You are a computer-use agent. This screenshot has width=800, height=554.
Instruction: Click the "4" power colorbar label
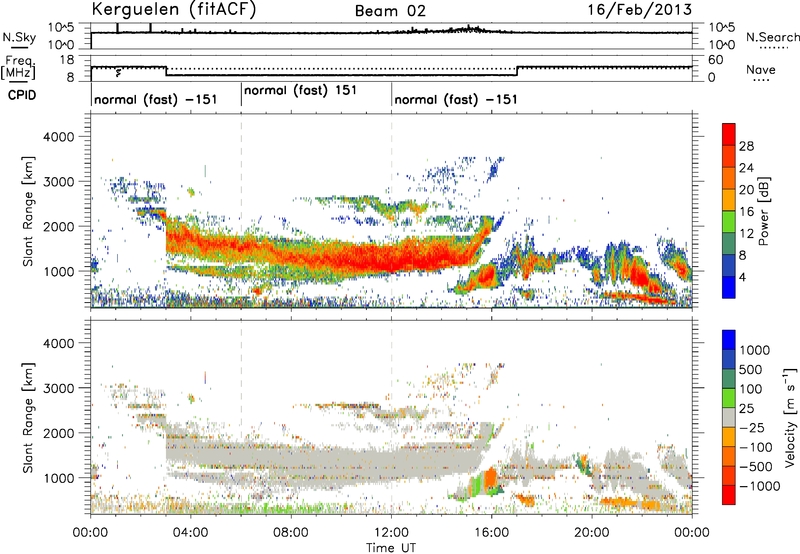(742, 277)
